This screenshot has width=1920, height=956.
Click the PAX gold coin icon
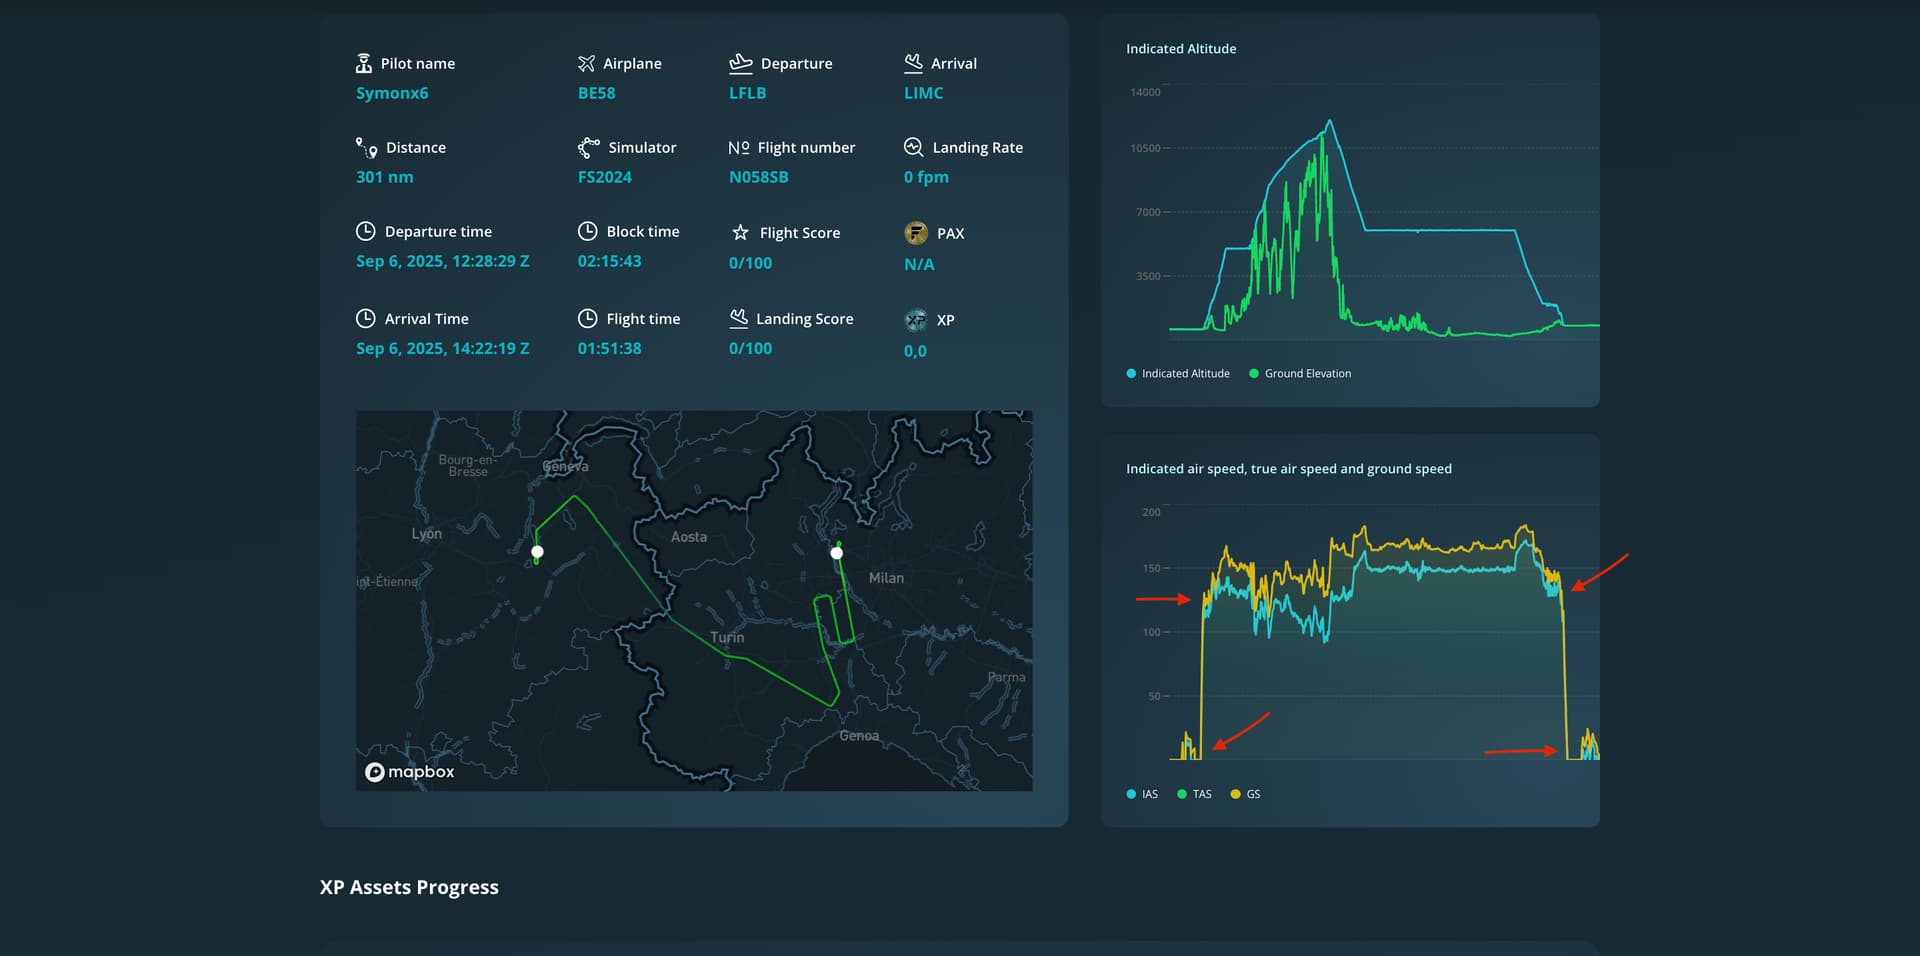[x=915, y=233]
